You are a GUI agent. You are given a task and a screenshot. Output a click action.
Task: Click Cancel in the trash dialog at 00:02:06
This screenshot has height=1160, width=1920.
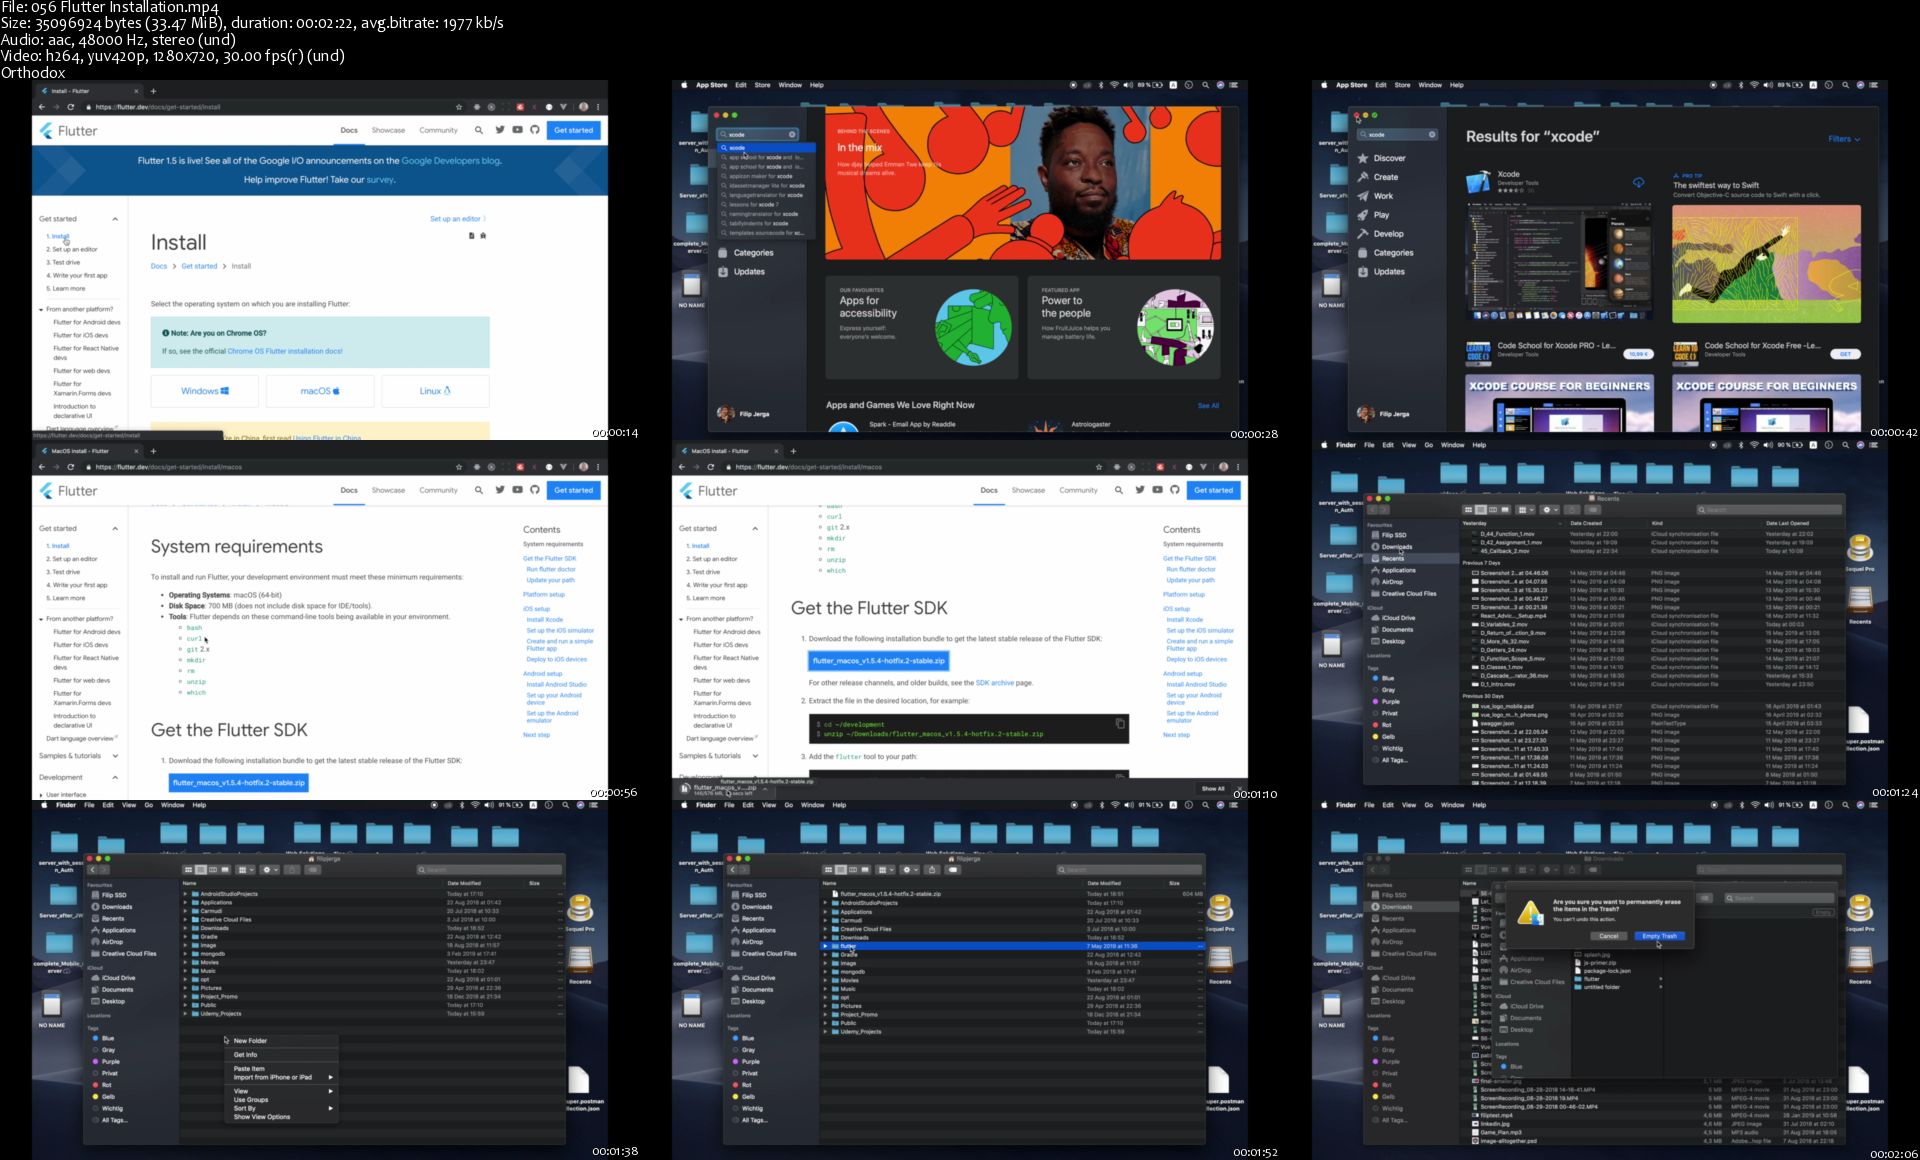click(1608, 936)
